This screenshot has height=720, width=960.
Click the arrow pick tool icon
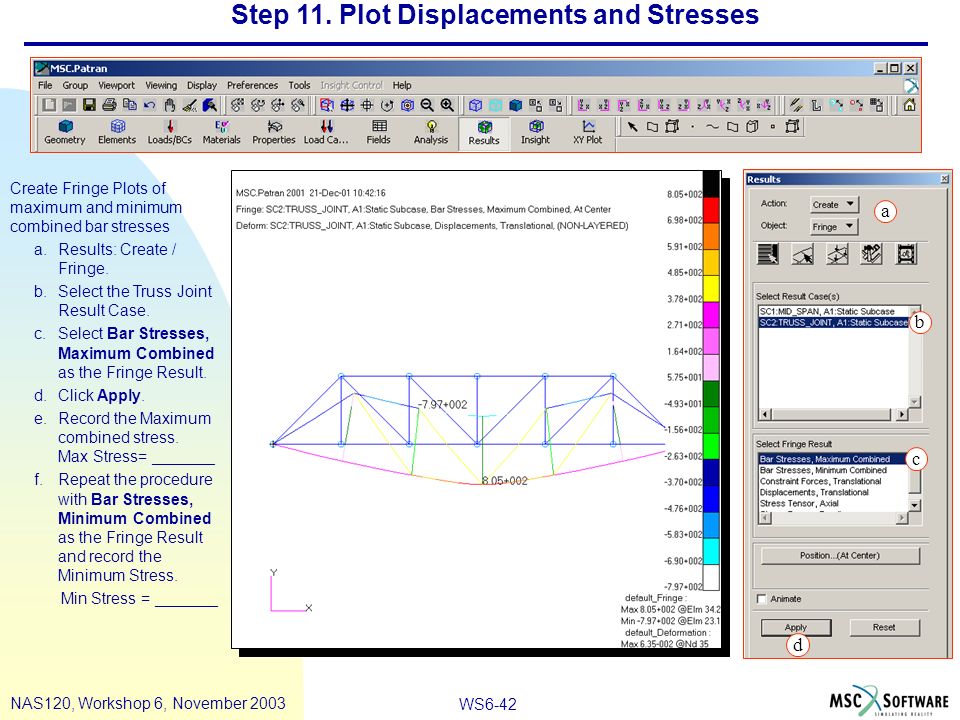(x=632, y=127)
